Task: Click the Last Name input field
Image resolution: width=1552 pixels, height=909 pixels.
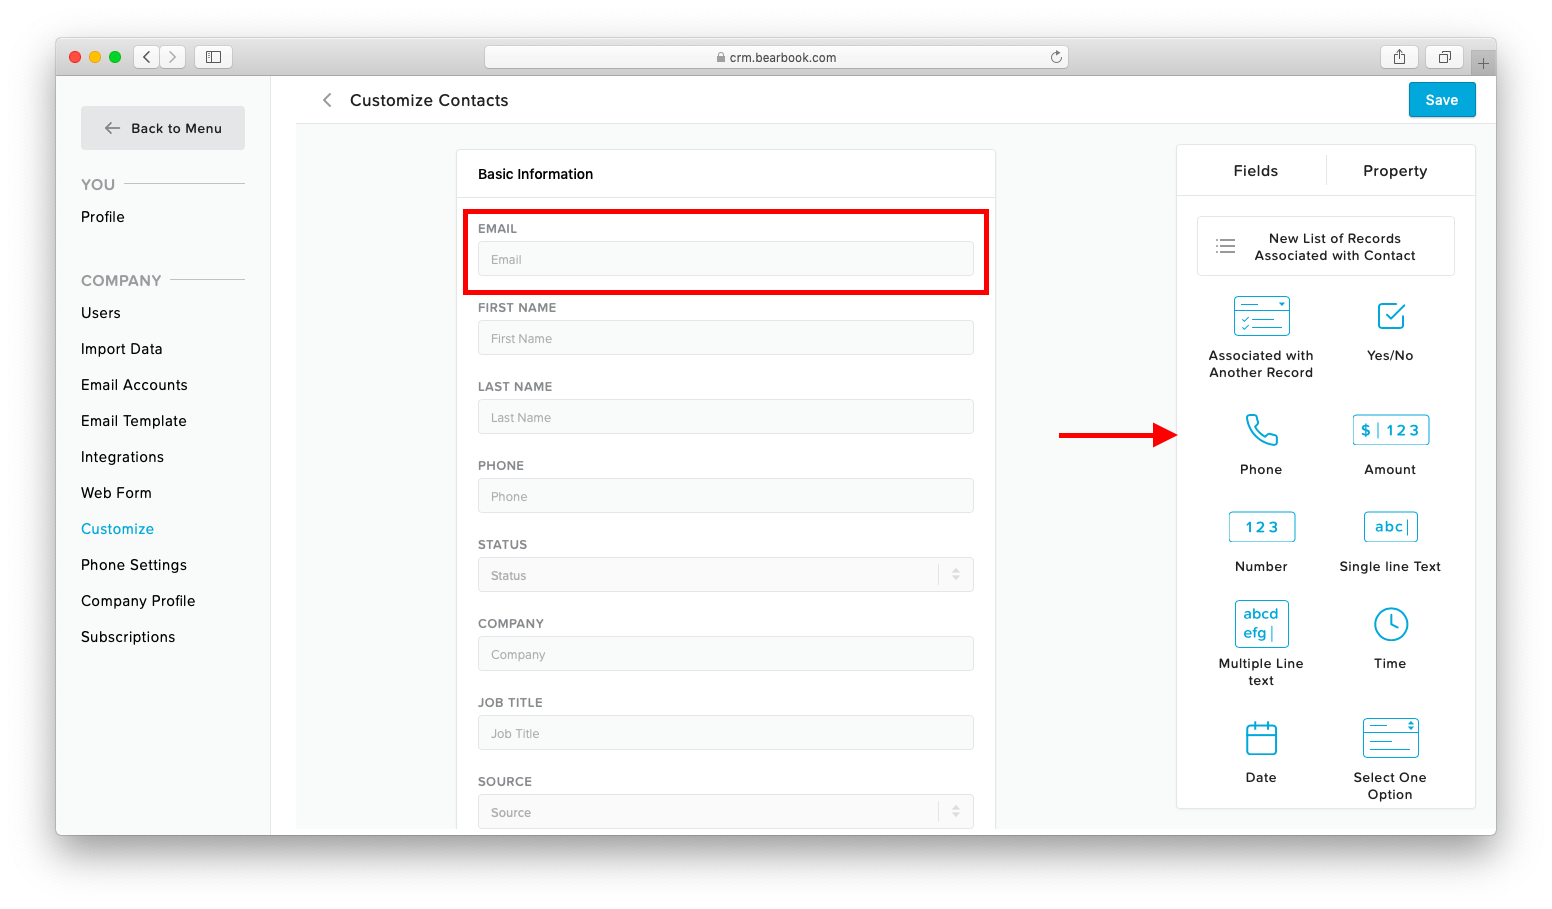Action: [x=726, y=417]
